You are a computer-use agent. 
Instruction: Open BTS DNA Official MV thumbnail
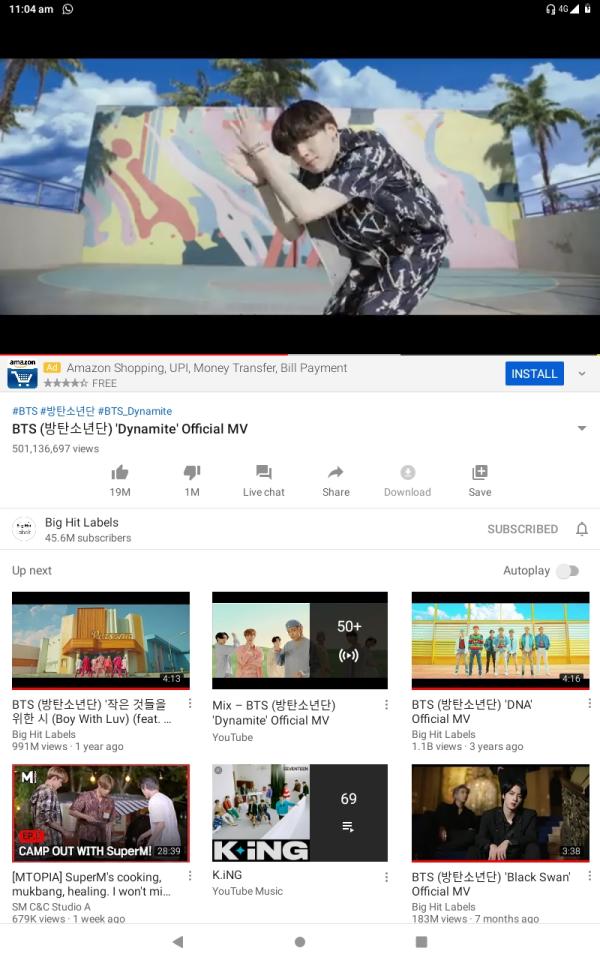click(501, 640)
